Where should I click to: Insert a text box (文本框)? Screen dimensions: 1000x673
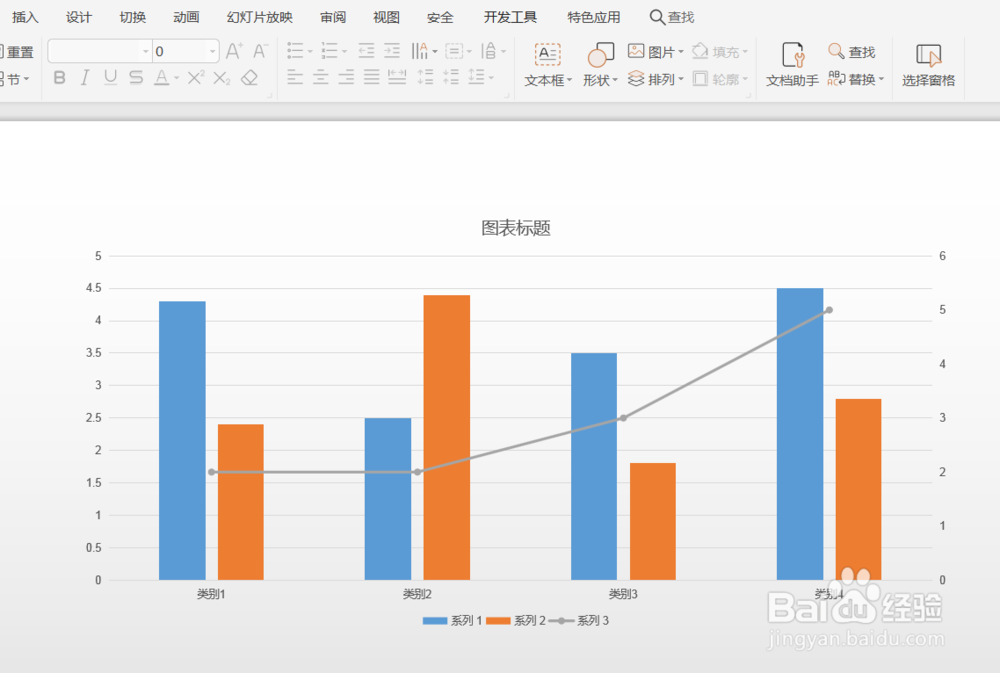[x=548, y=66]
